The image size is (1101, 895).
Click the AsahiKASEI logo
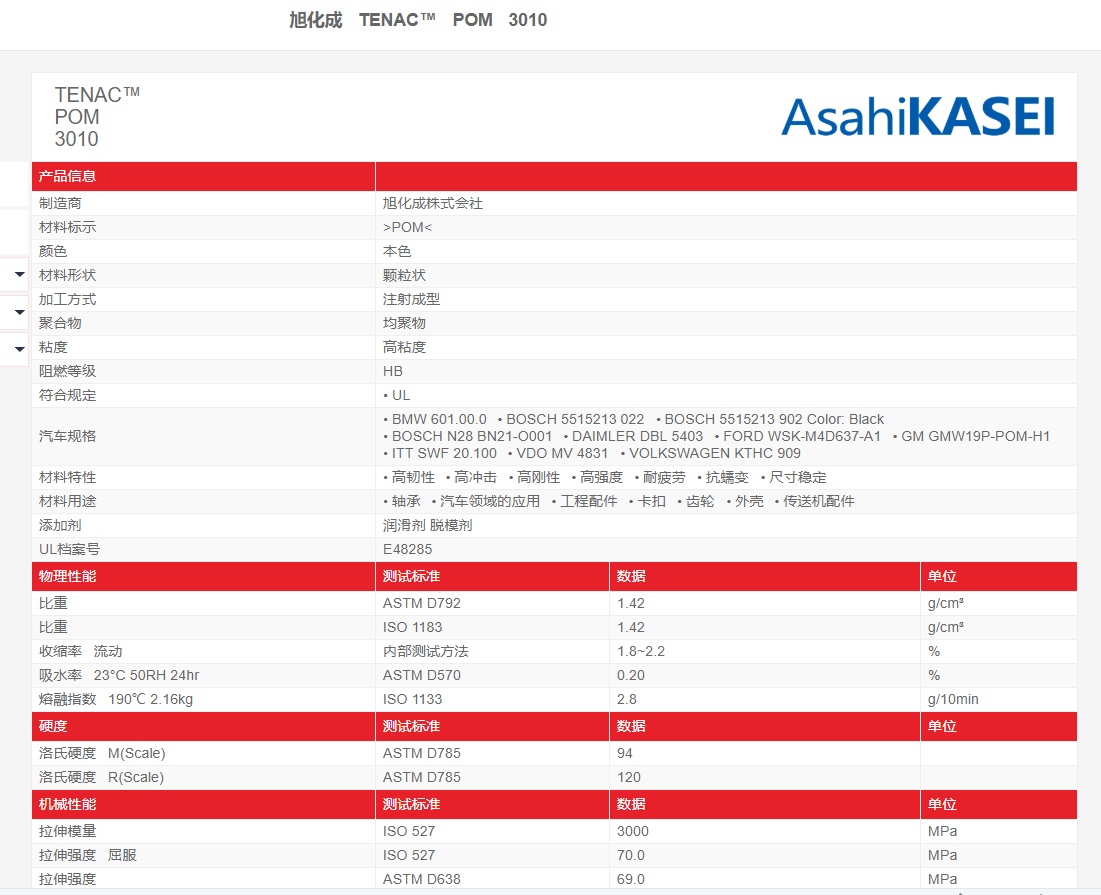(x=918, y=117)
